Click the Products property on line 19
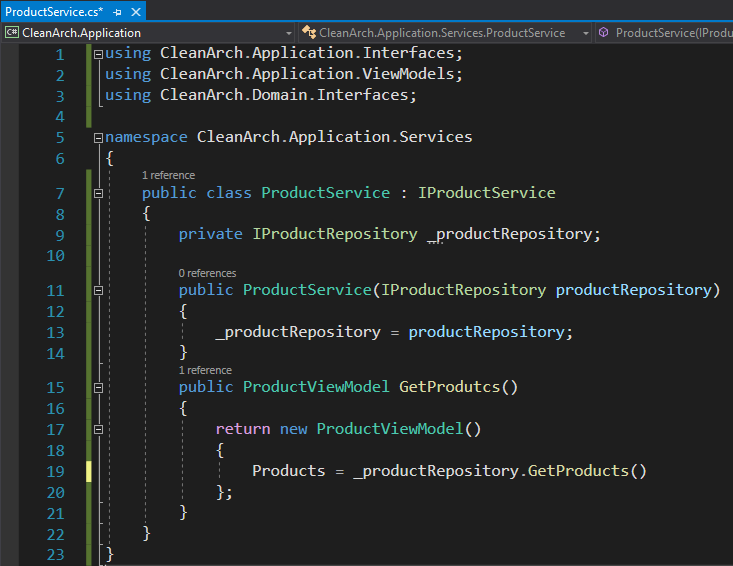 pyautogui.click(x=288, y=471)
